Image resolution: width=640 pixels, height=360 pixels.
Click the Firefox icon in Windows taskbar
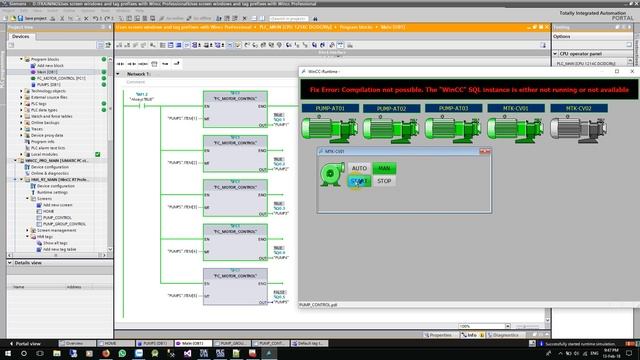[106, 353]
